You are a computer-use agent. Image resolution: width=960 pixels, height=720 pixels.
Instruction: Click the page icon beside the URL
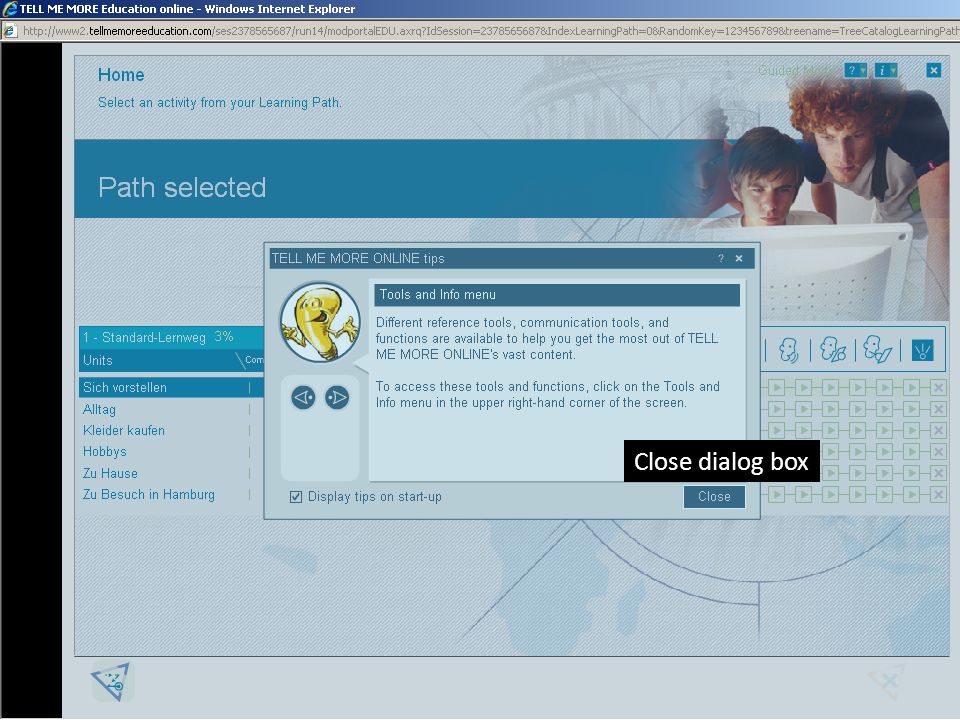10,31
